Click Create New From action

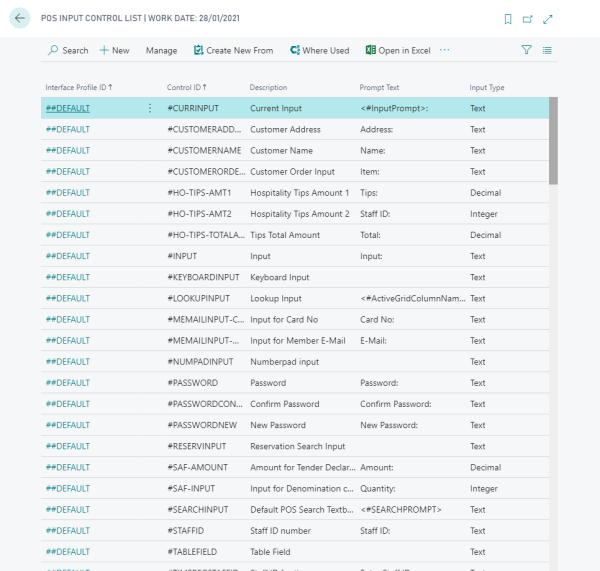click(233, 50)
